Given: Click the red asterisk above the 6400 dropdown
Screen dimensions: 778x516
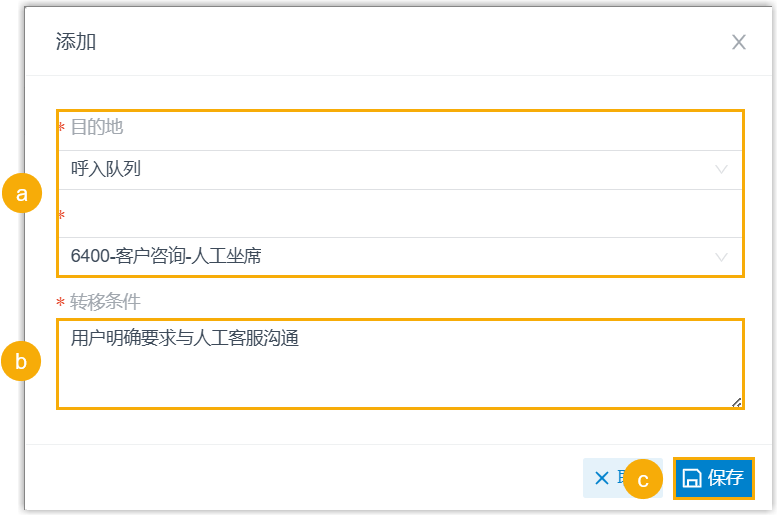Looking at the screenshot, I should [x=61, y=216].
